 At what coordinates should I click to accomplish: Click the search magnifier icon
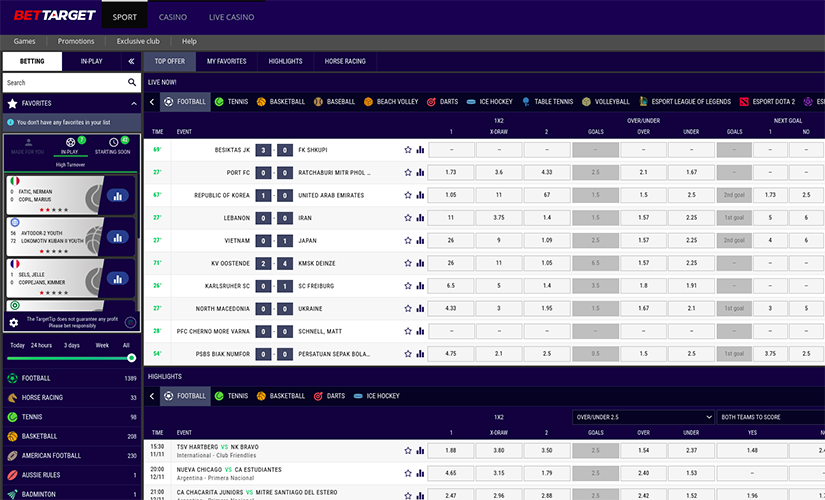coord(132,82)
